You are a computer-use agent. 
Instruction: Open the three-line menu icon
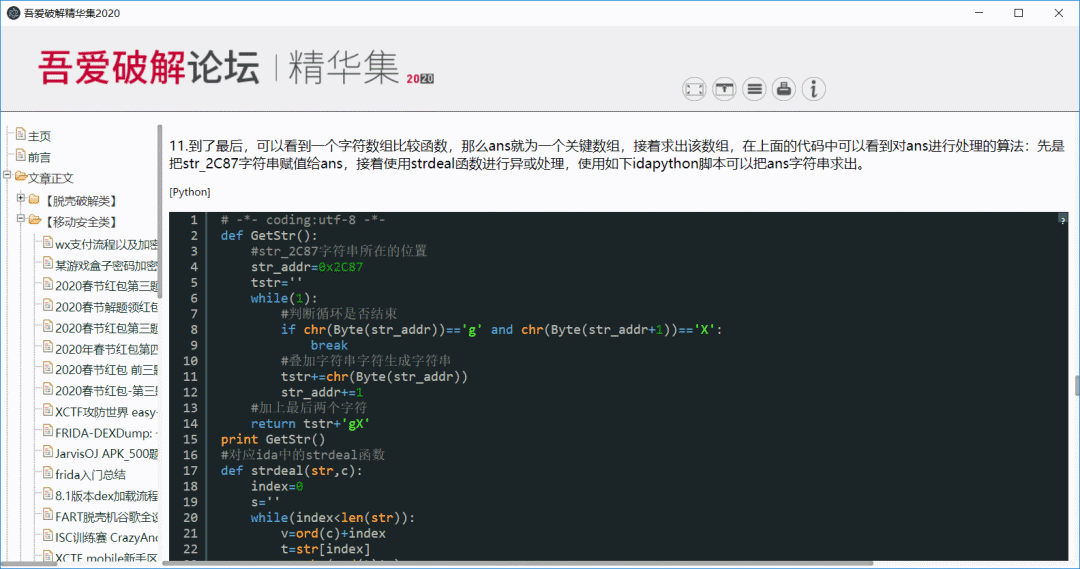pyautogui.click(x=755, y=89)
